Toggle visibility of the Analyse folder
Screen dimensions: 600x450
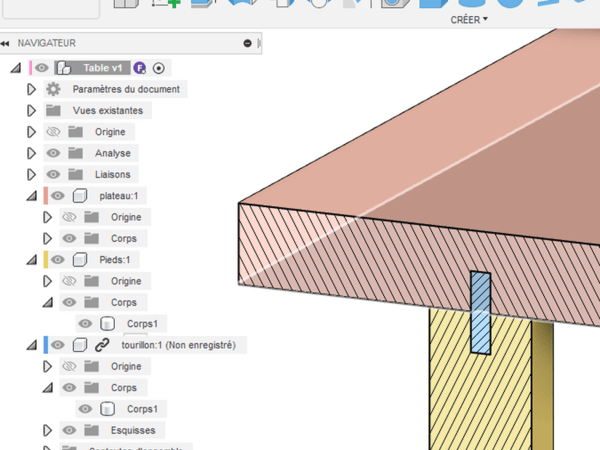click(x=53, y=153)
